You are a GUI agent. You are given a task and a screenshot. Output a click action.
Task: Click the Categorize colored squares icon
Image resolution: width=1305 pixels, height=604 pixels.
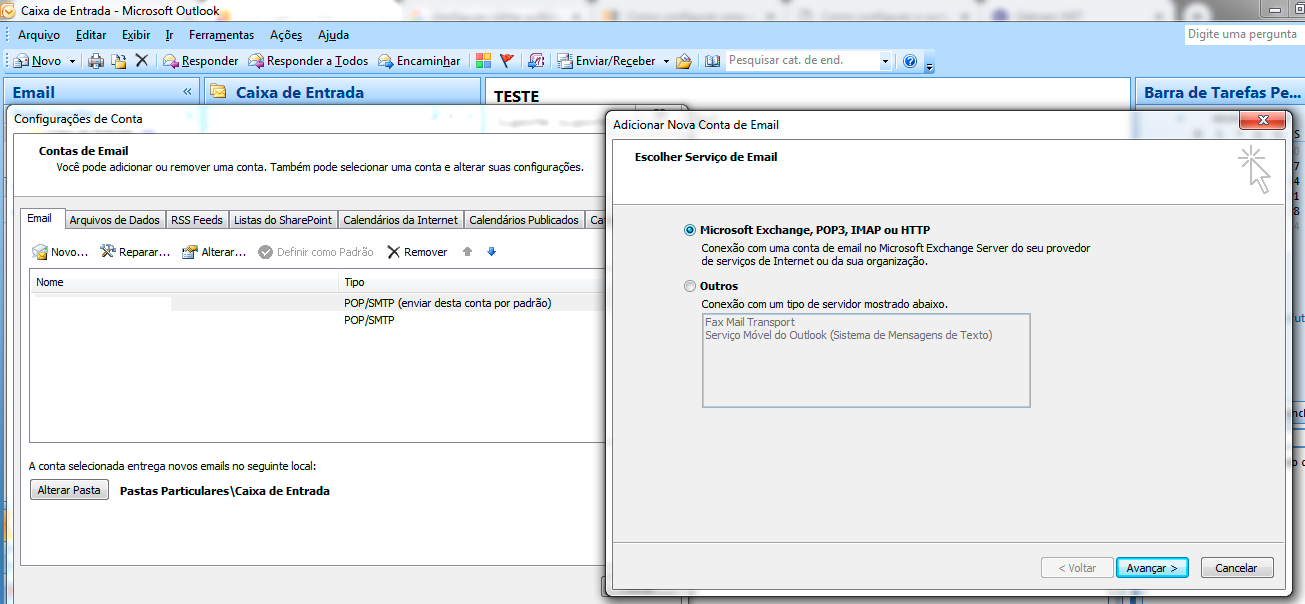(x=483, y=61)
